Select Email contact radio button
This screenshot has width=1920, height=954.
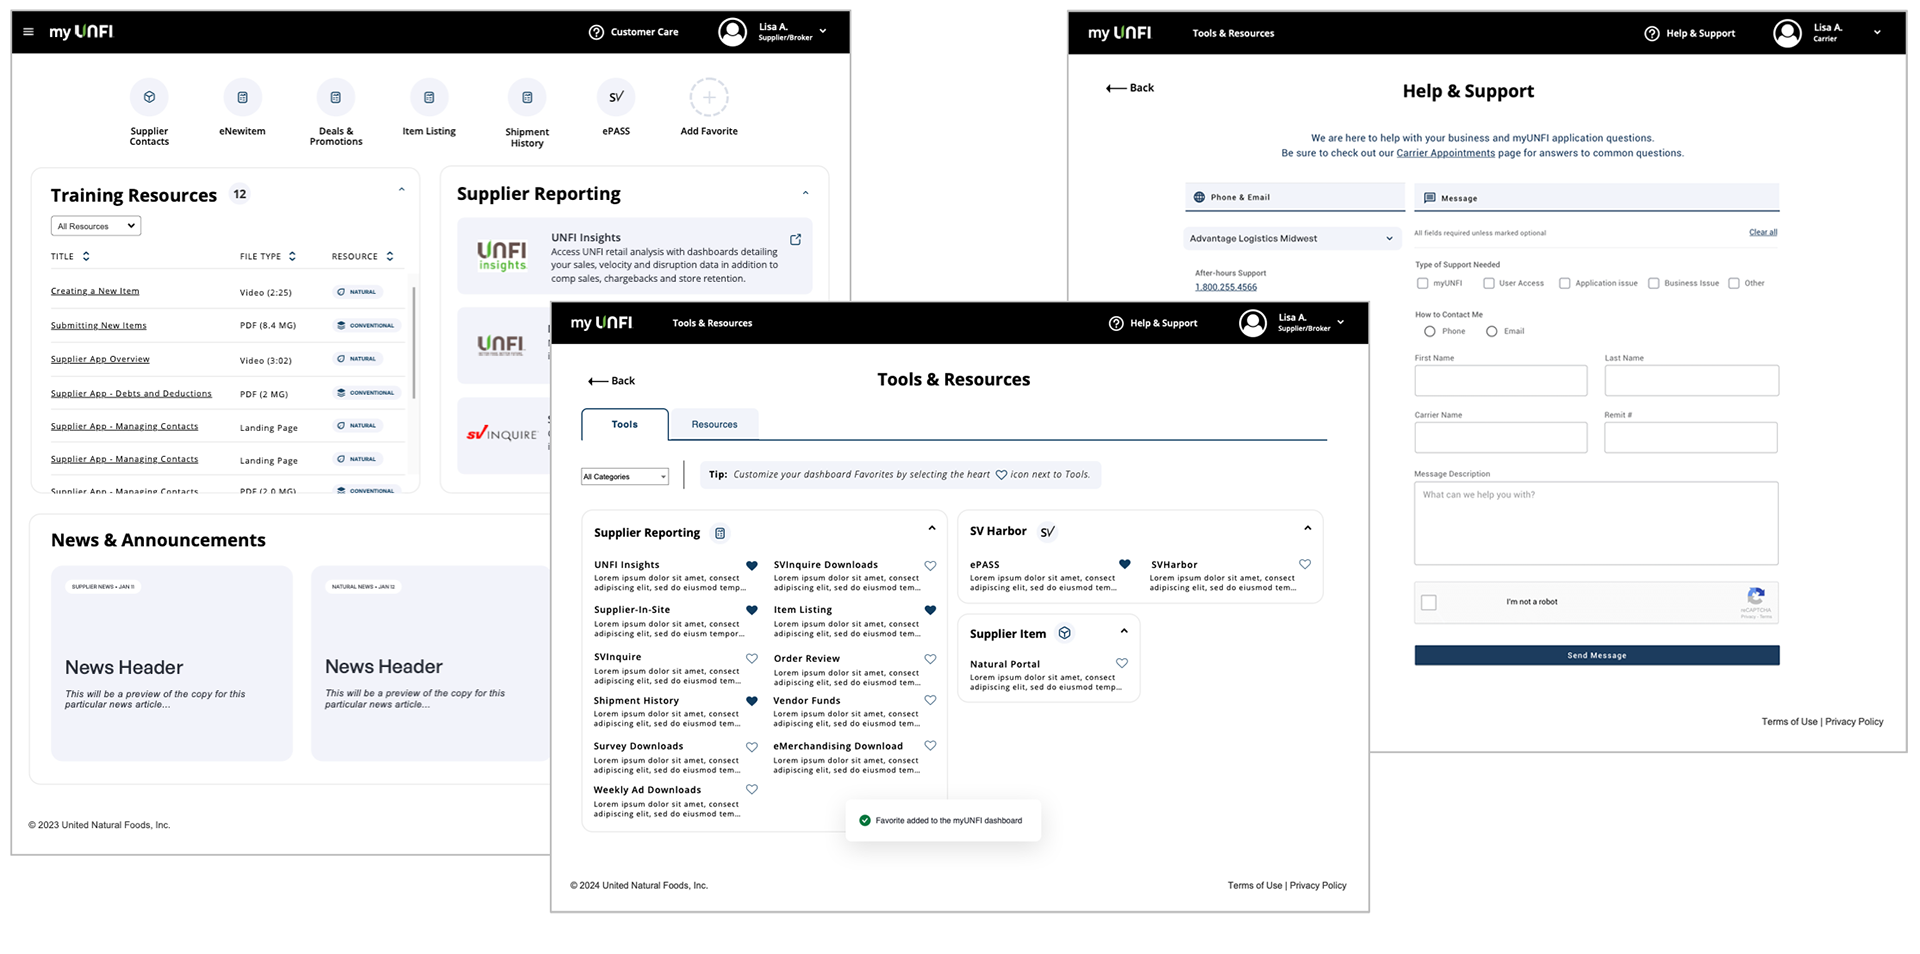1492,331
